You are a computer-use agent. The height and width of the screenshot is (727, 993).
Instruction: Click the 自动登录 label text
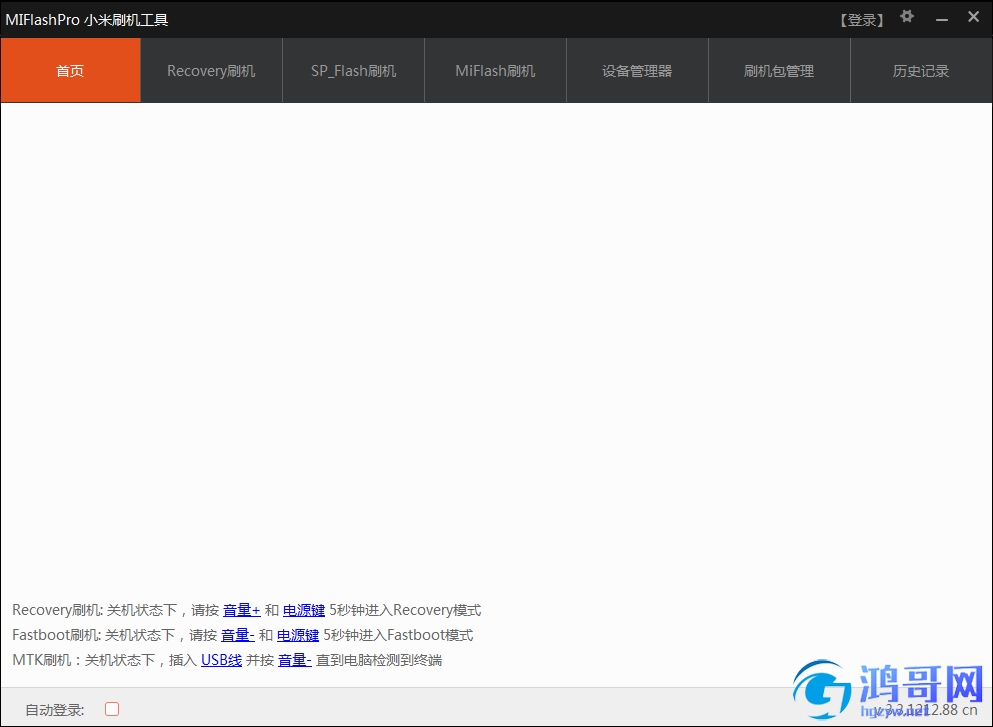point(54,710)
